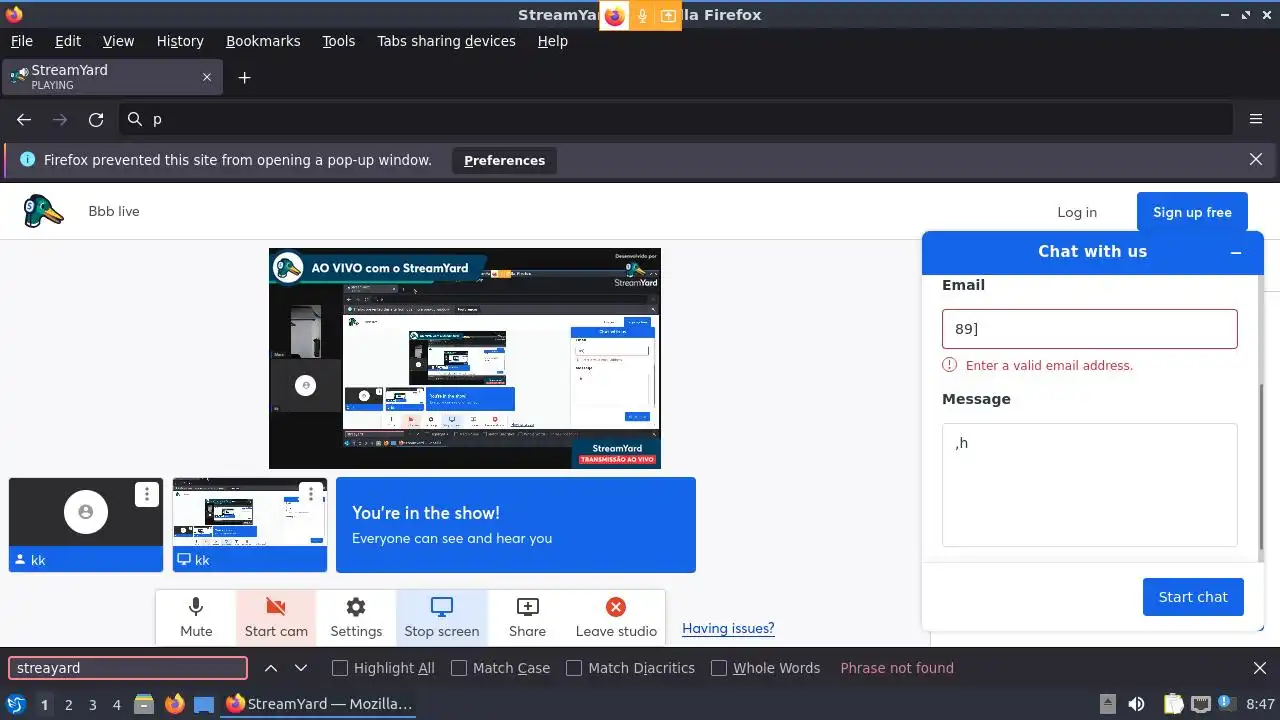Open the Help menu
1280x720 pixels.
tap(552, 41)
